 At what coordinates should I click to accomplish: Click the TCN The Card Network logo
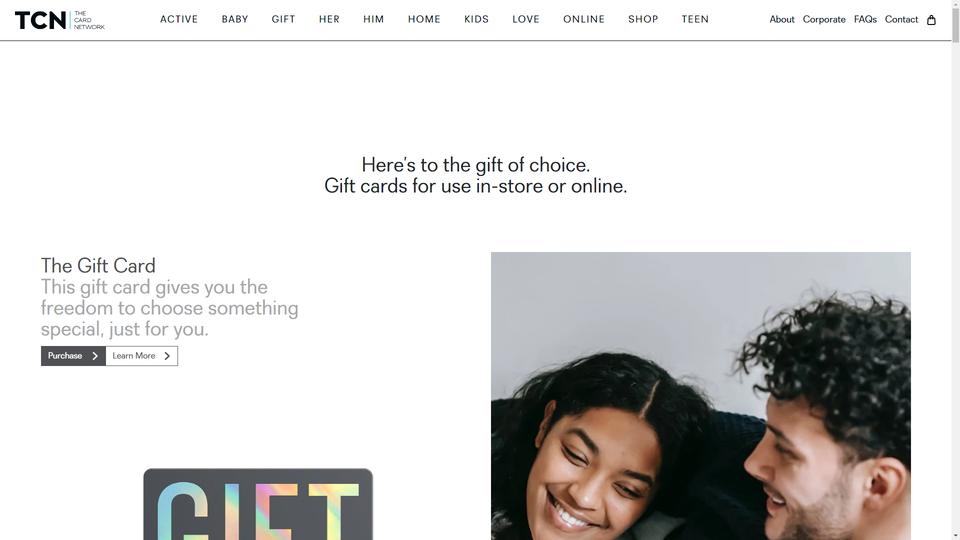[x=59, y=20]
